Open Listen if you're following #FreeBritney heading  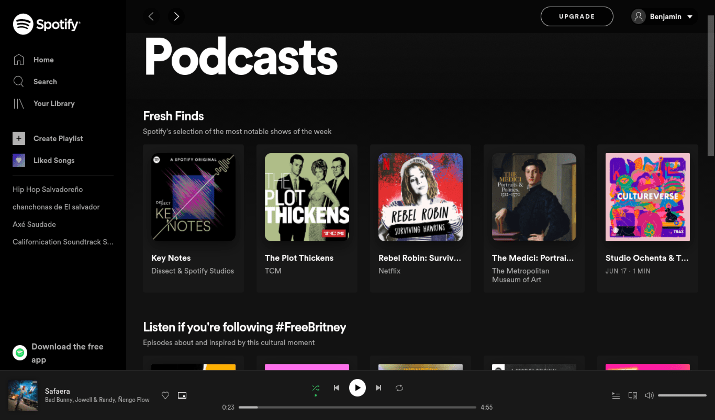tap(244, 327)
